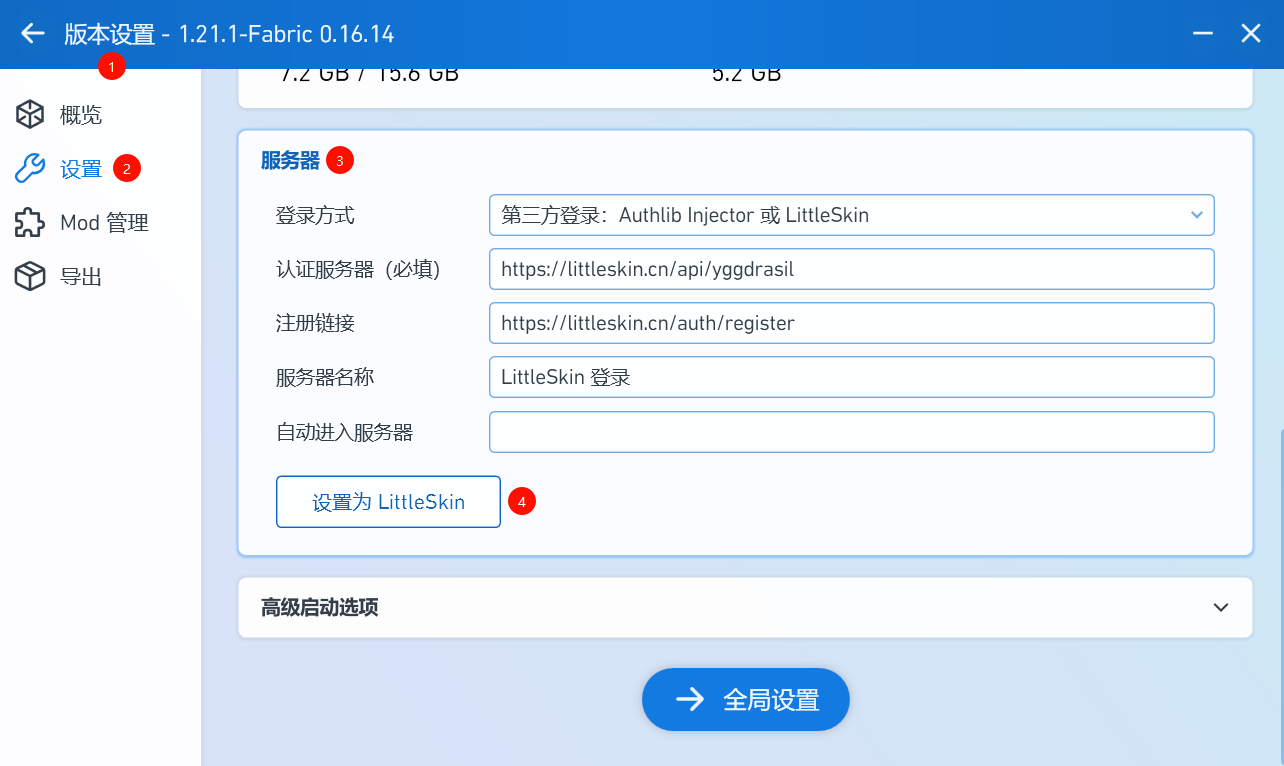Click the 认证服务器 URL input field
Screen dimensions: 1284x766
point(851,269)
